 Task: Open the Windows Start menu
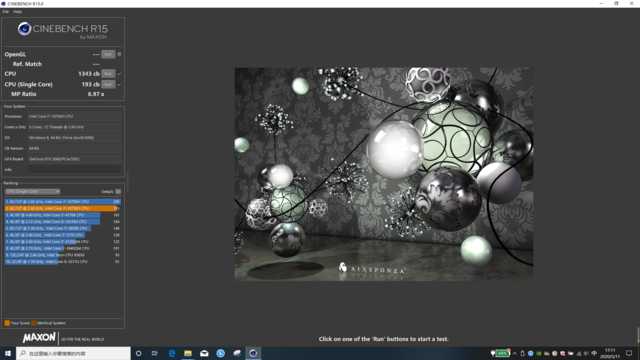tap(8, 353)
